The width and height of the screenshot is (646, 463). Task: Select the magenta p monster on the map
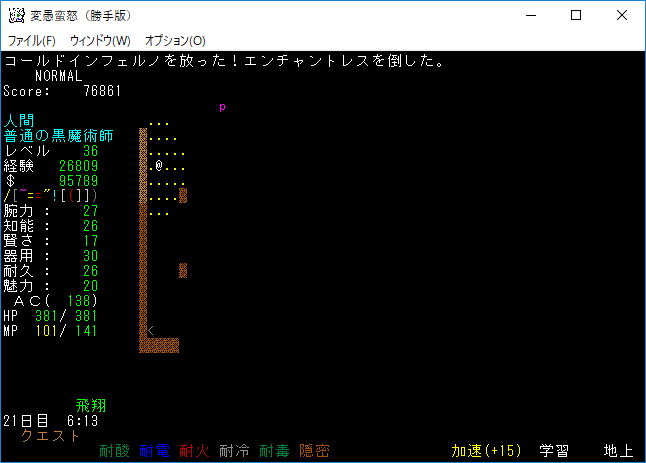[222, 106]
